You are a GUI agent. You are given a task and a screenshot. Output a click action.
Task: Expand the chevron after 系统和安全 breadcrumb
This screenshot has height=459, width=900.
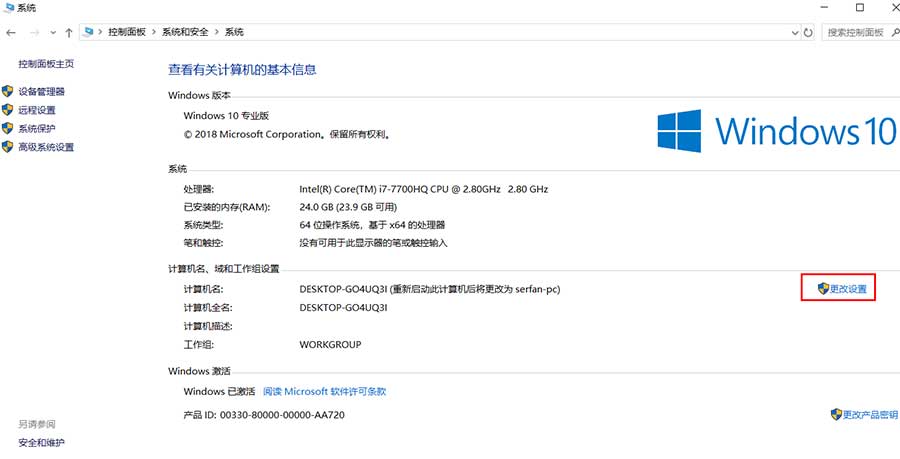click(x=217, y=32)
